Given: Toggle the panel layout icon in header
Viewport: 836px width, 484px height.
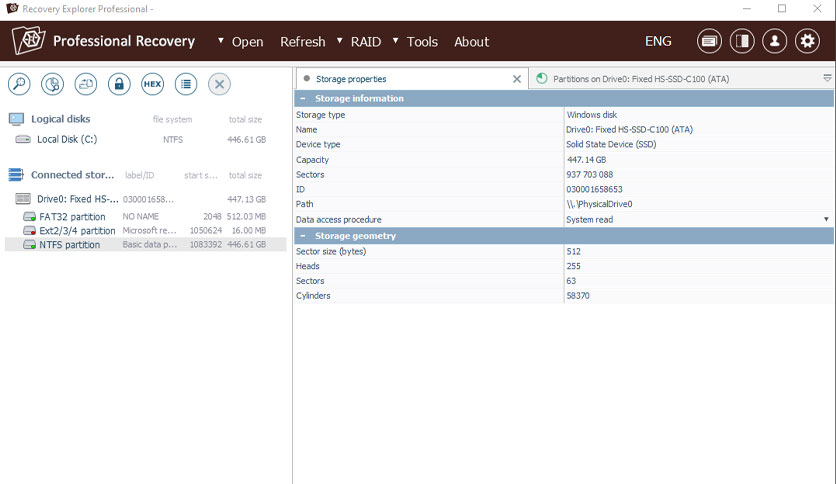Looking at the screenshot, I should [x=742, y=41].
